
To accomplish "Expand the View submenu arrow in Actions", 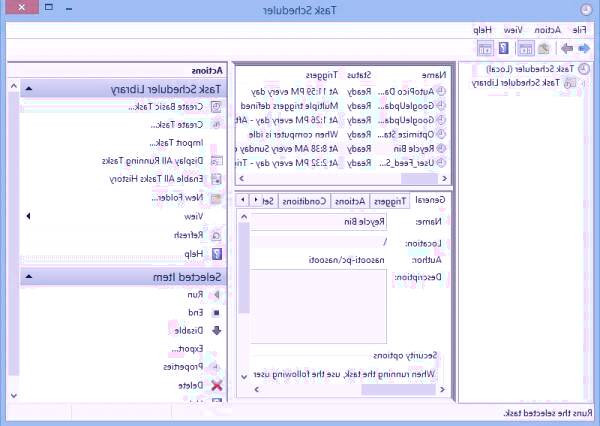I will coord(27,215).
